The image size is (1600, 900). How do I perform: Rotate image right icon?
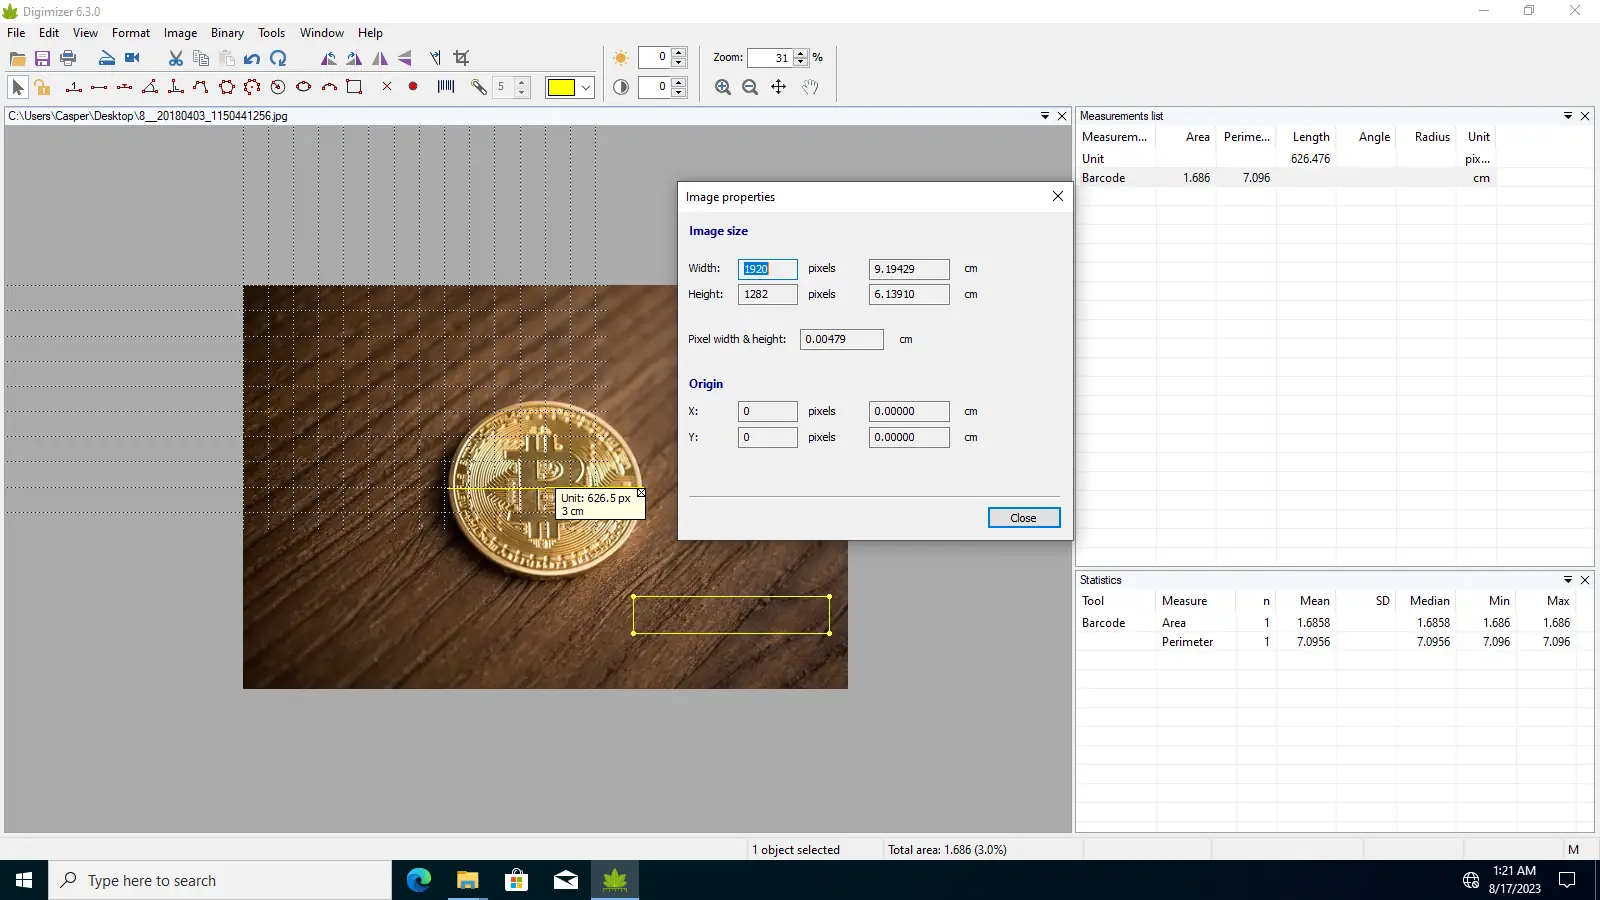354,59
